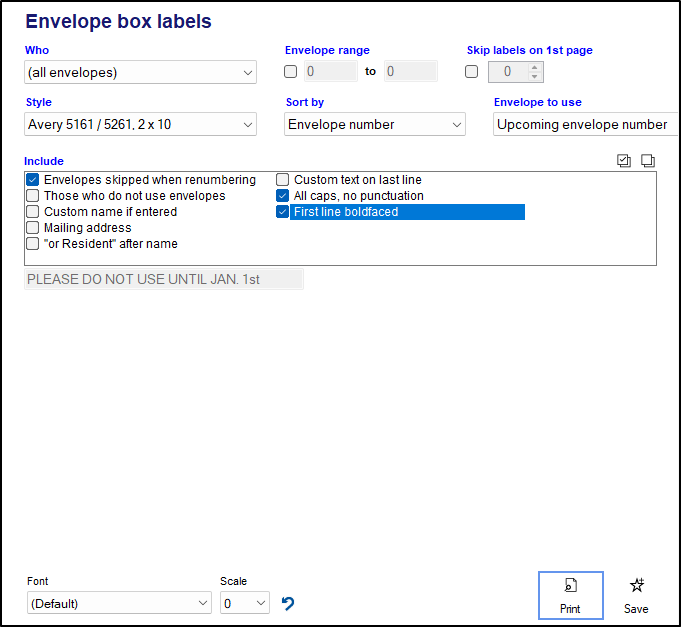The height and width of the screenshot is (627, 681).
Task: Increase skip labels count with up arrow
Action: [x=534, y=67]
